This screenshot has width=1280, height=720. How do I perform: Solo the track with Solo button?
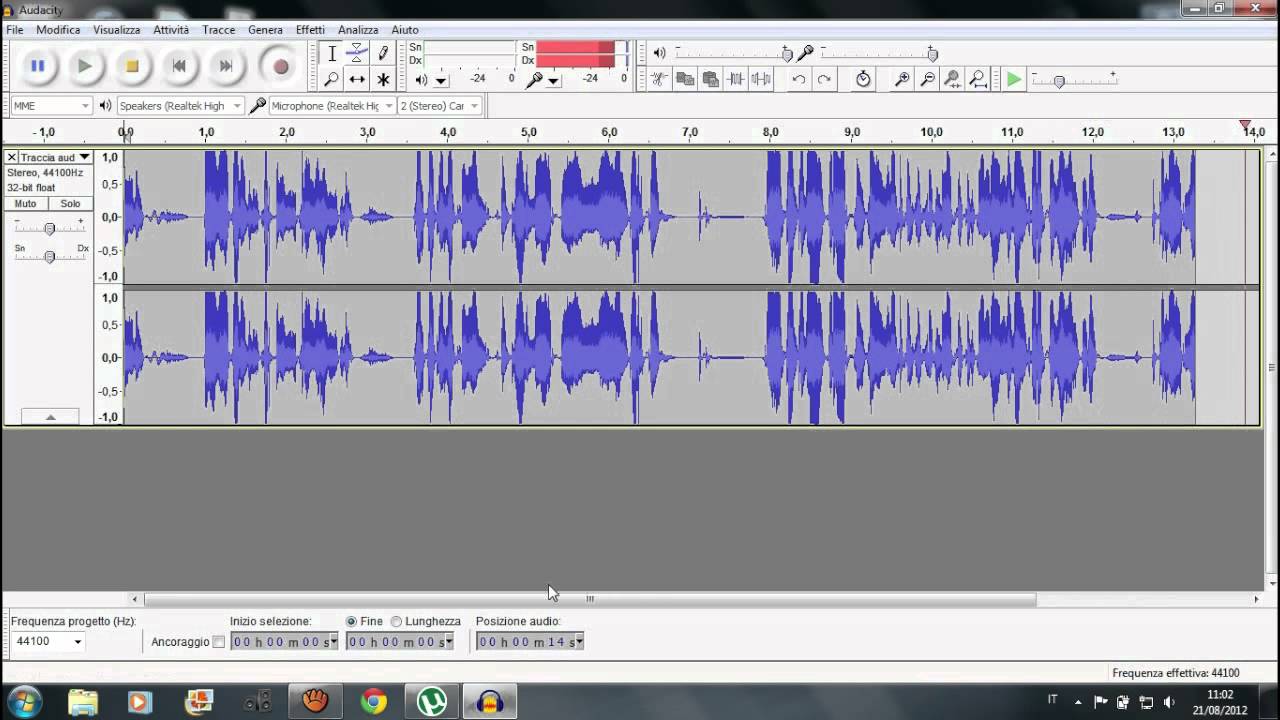(70, 204)
